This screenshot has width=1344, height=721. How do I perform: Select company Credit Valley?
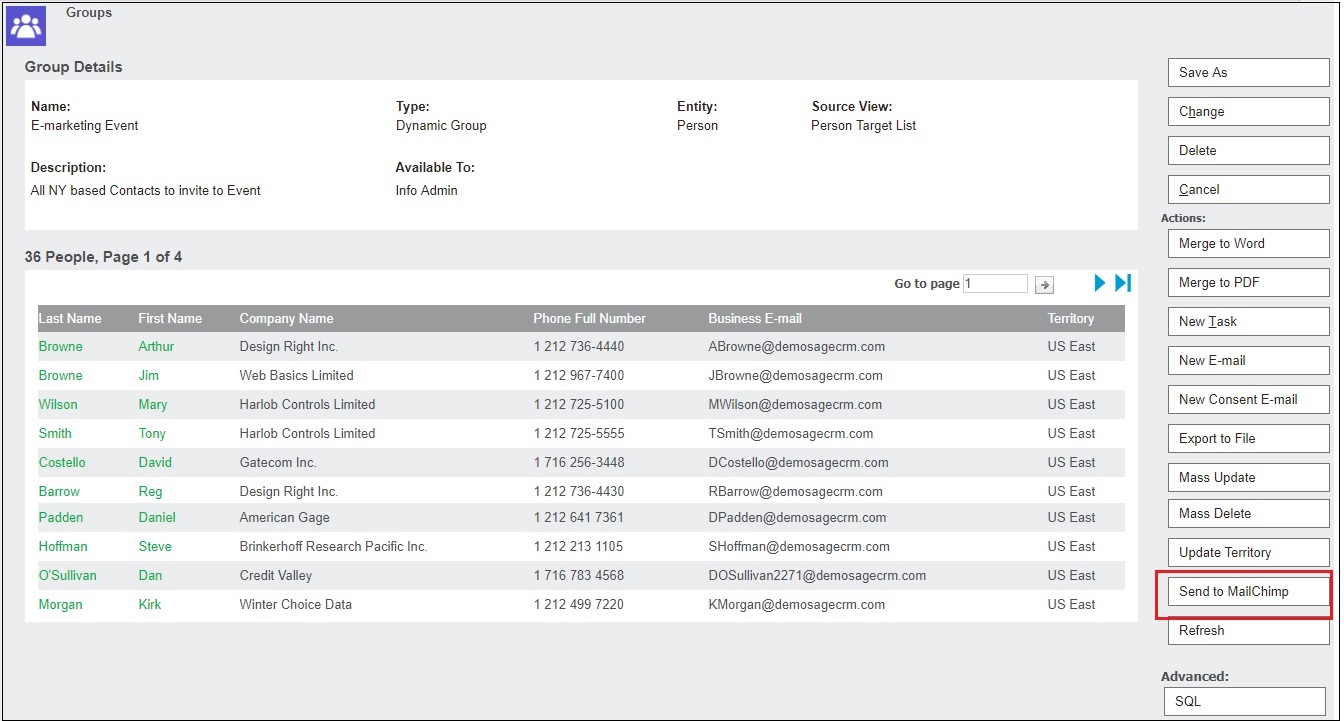click(276, 575)
